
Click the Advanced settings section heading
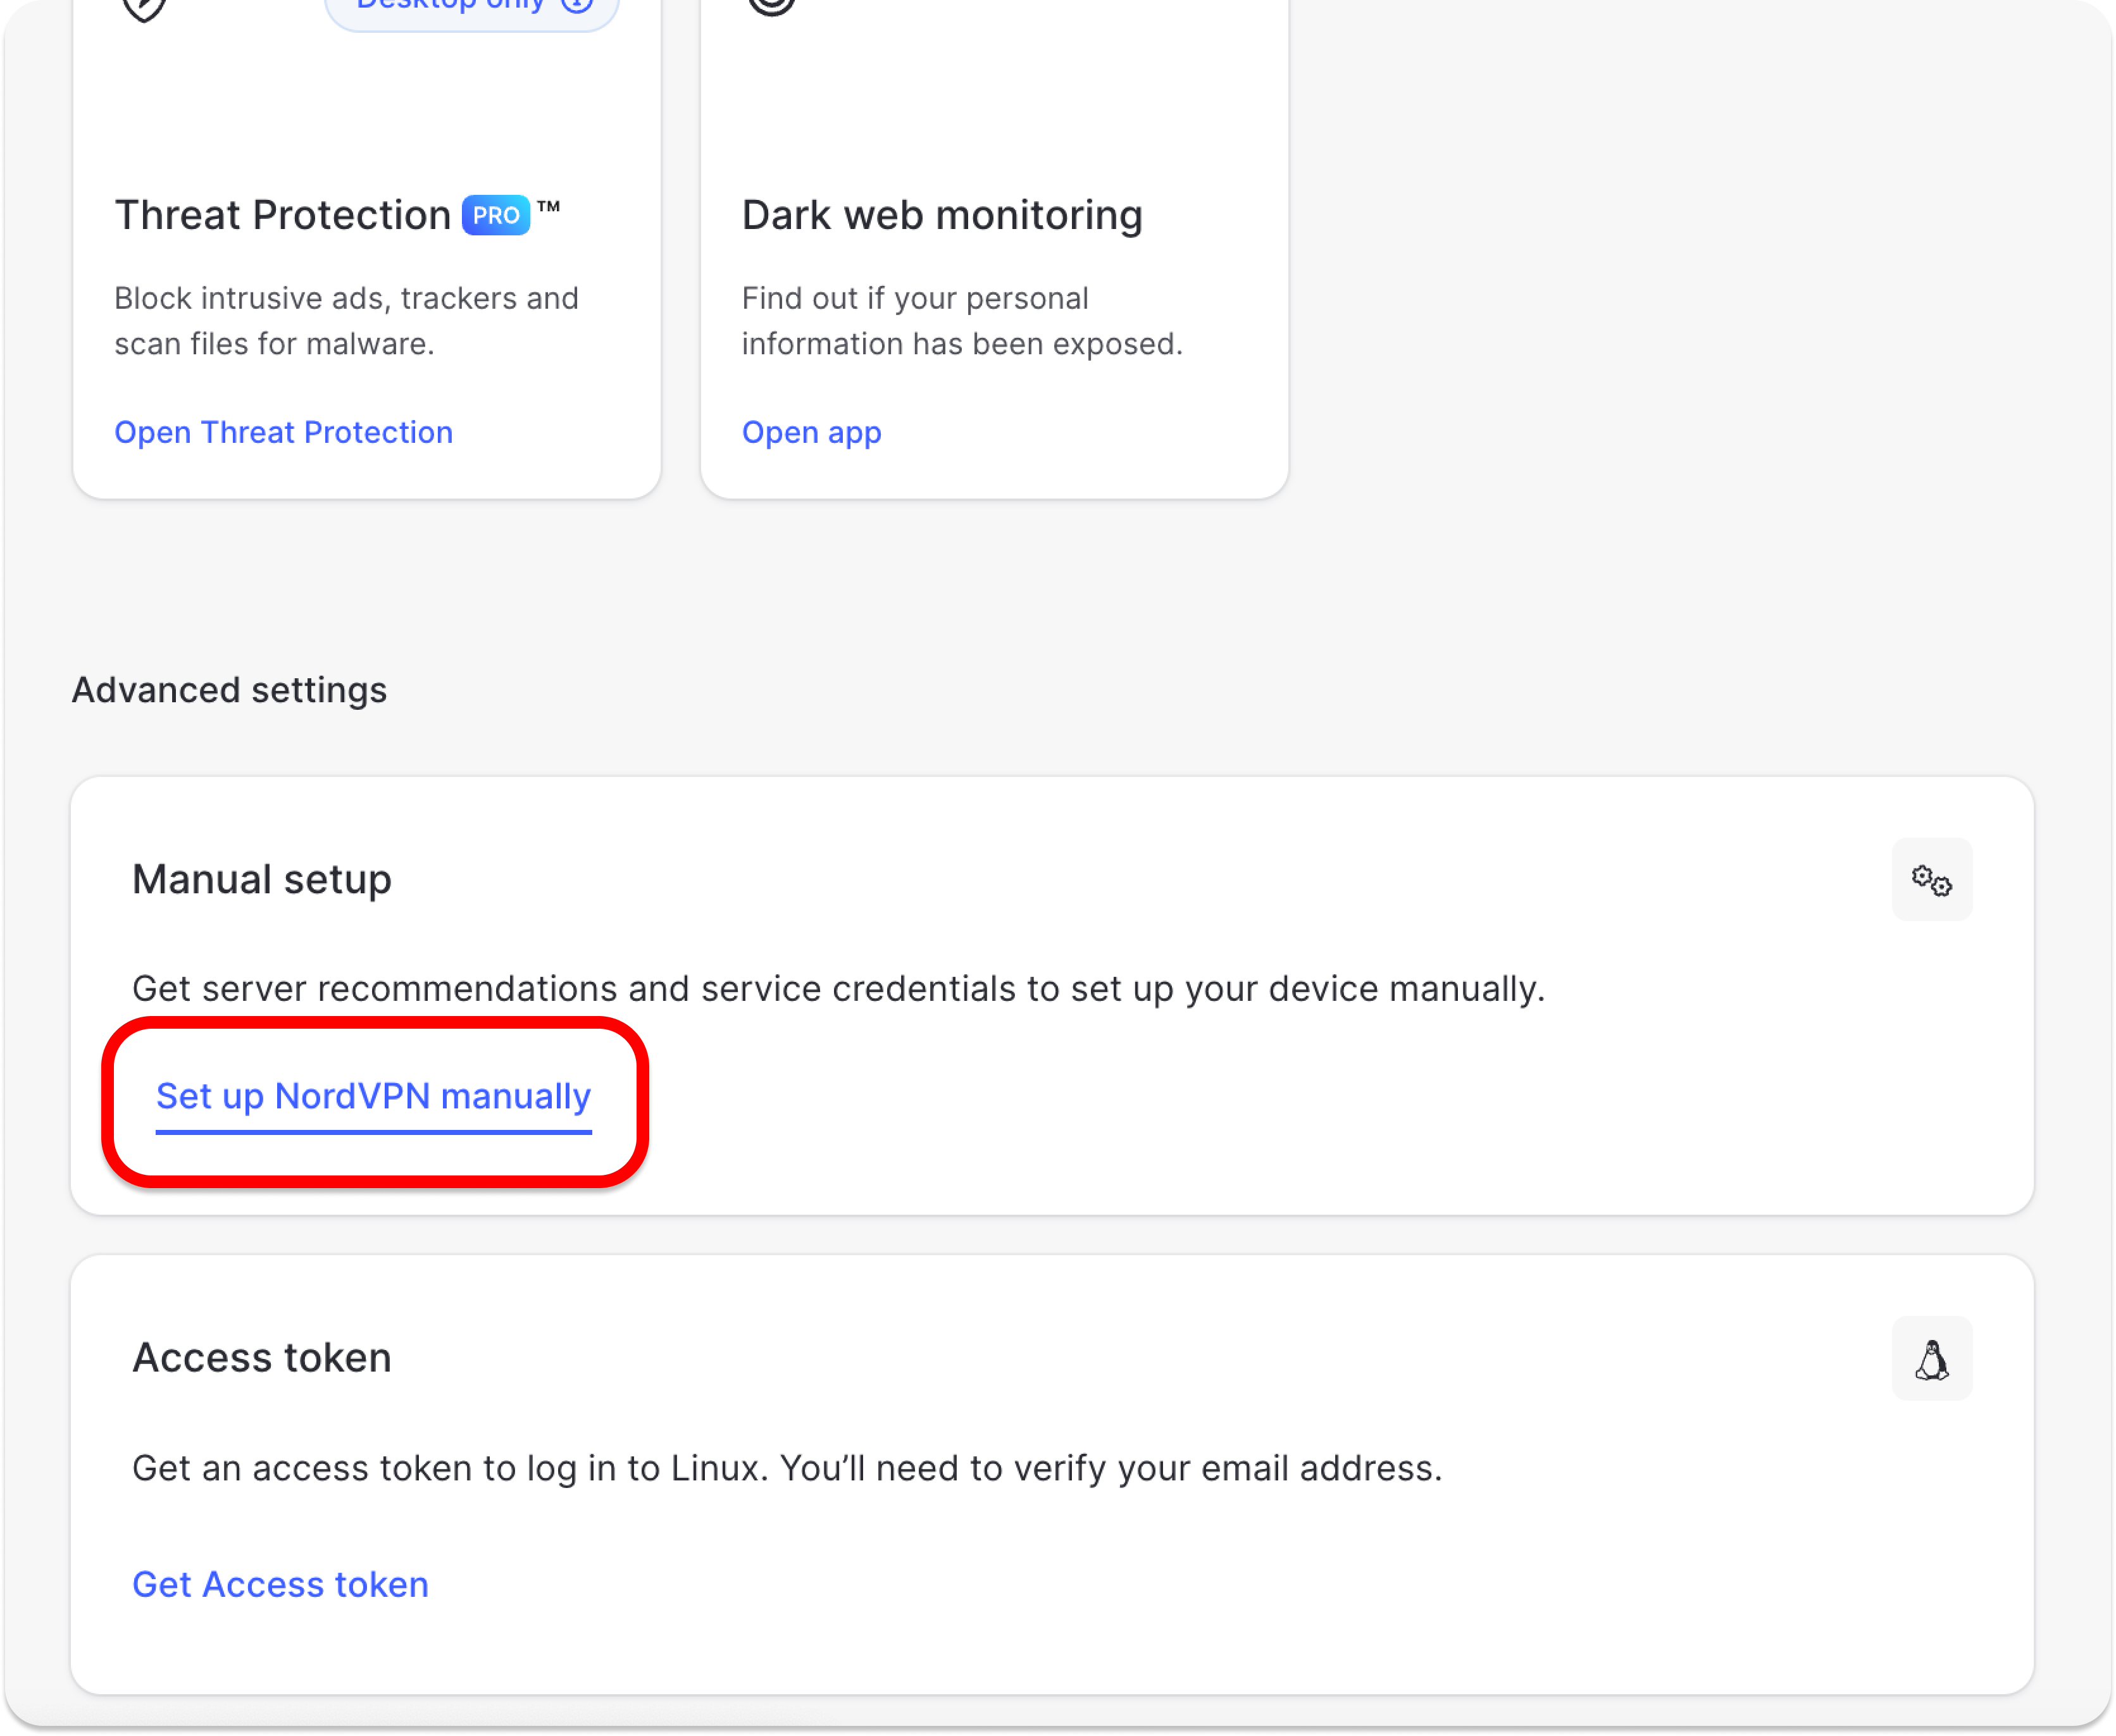click(x=229, y=690)
